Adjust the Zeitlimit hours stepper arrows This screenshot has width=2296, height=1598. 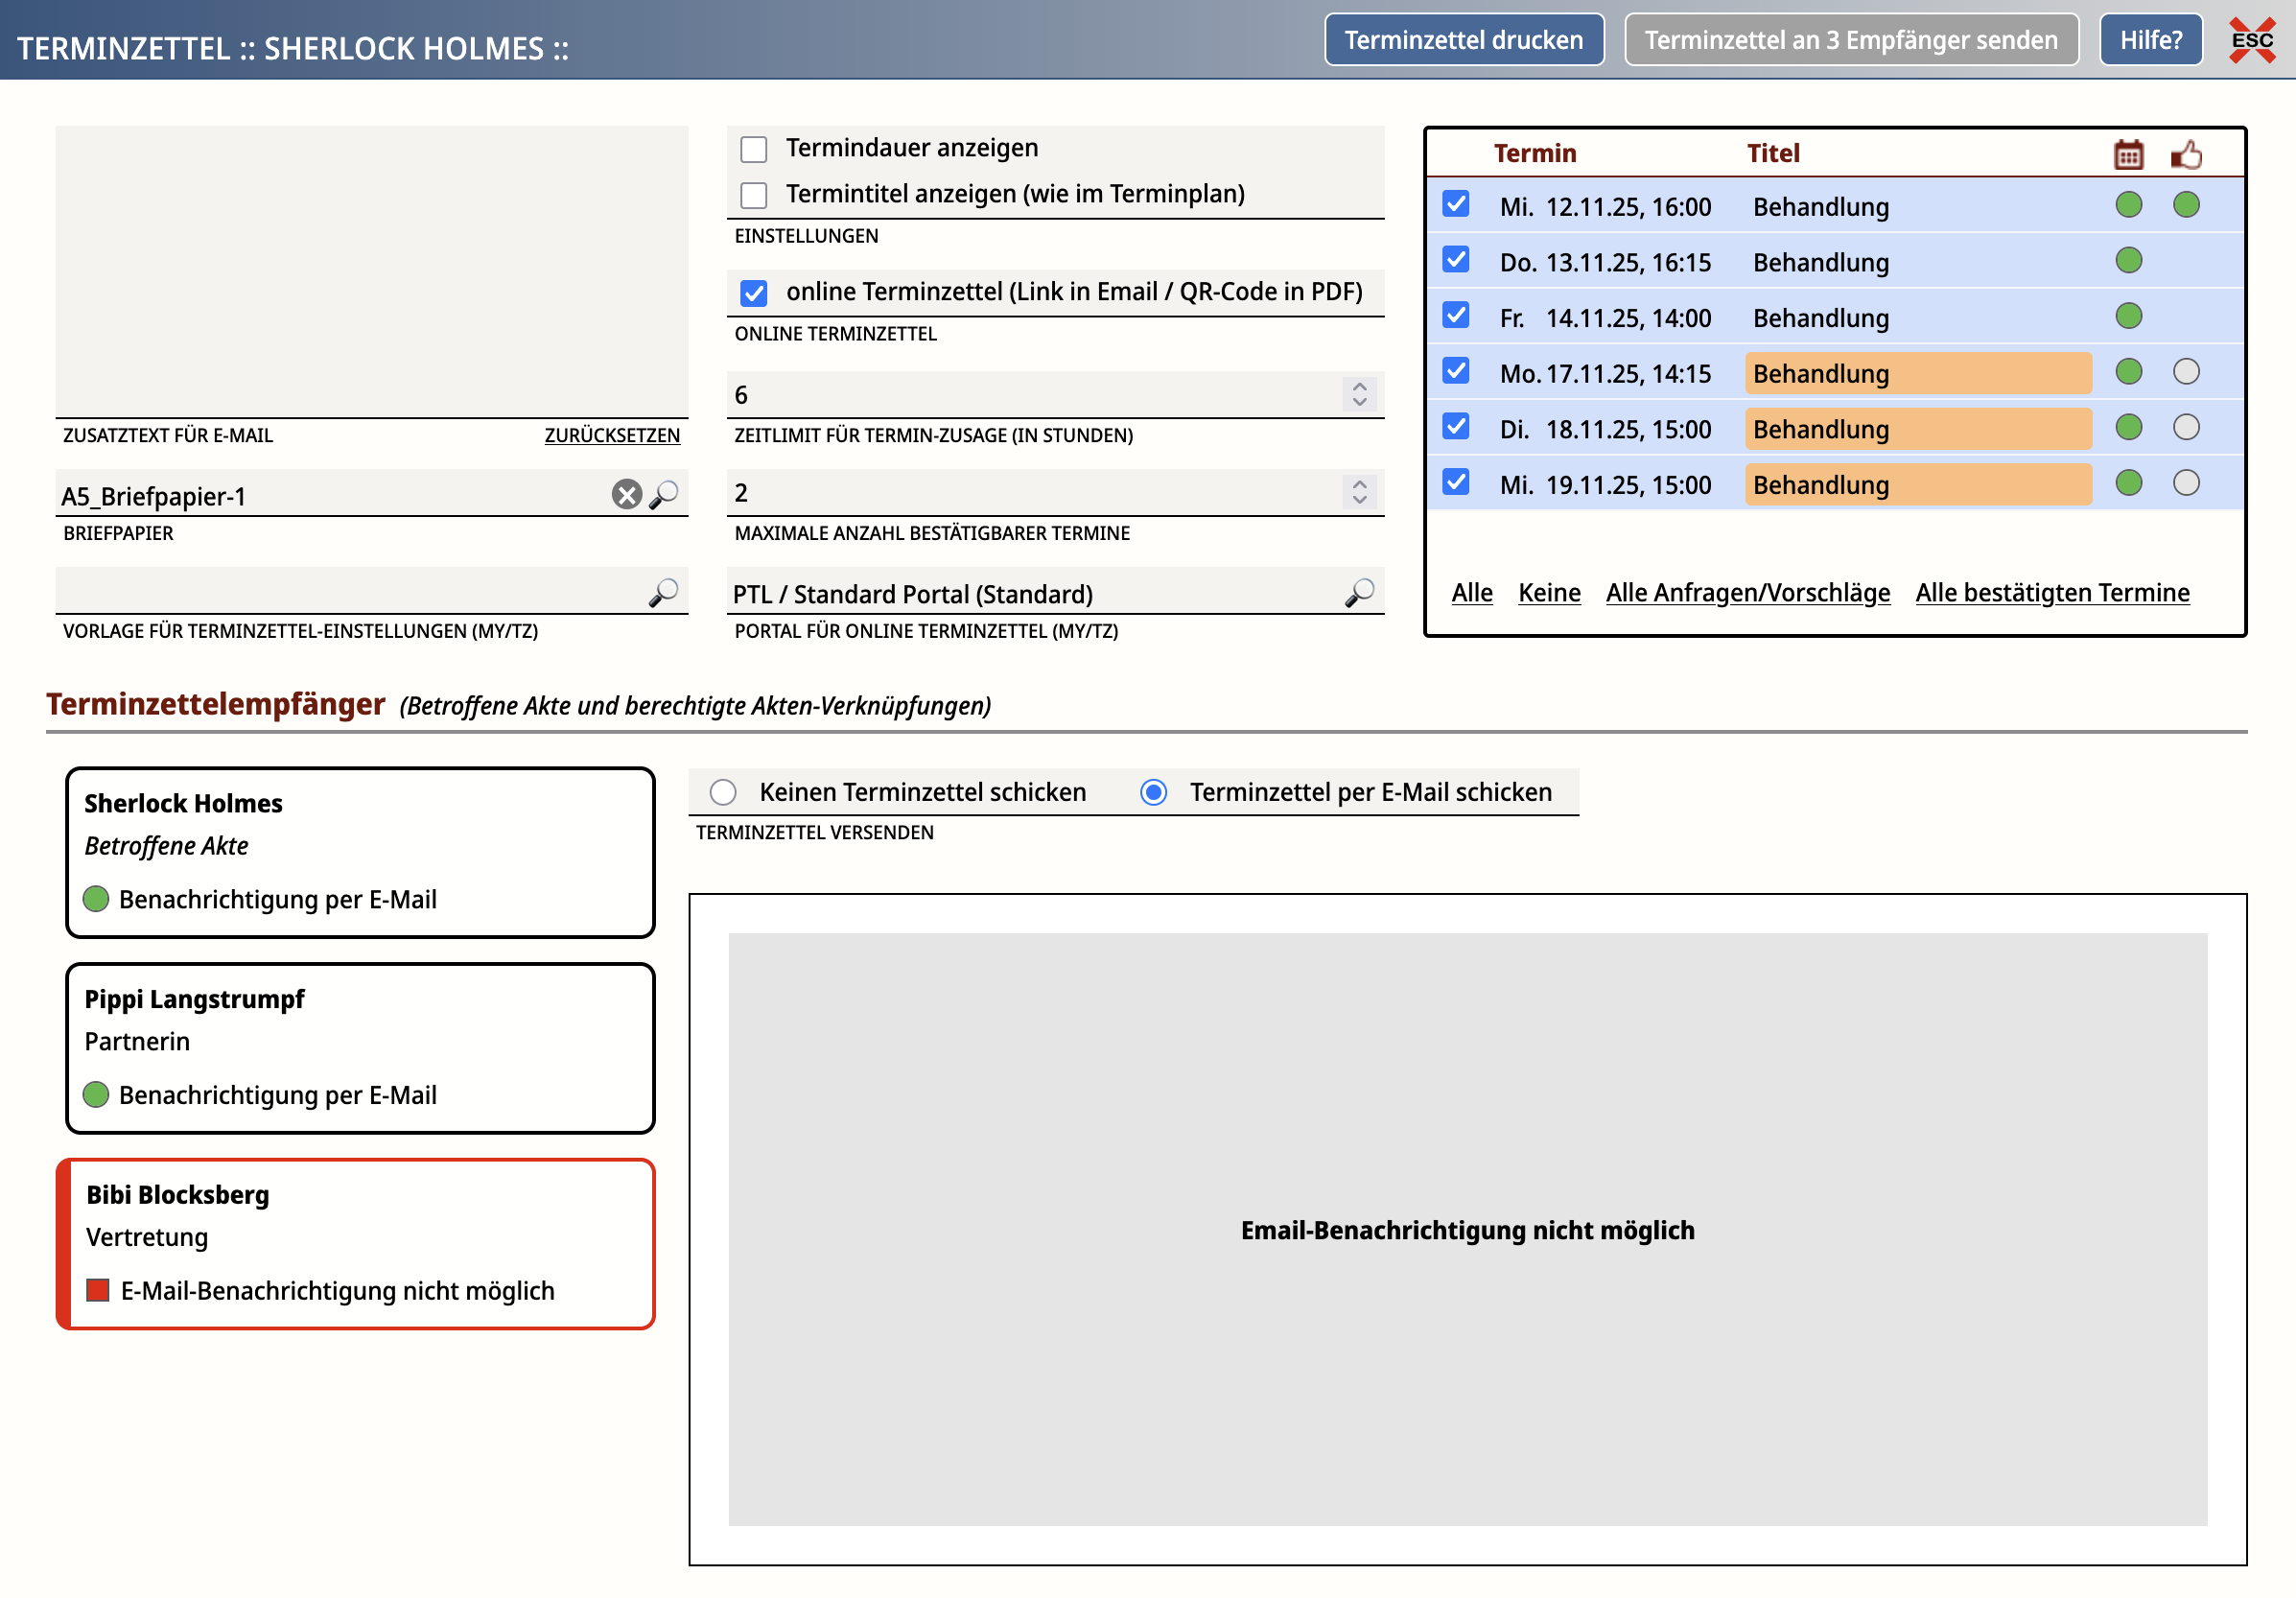point(1359,394)
